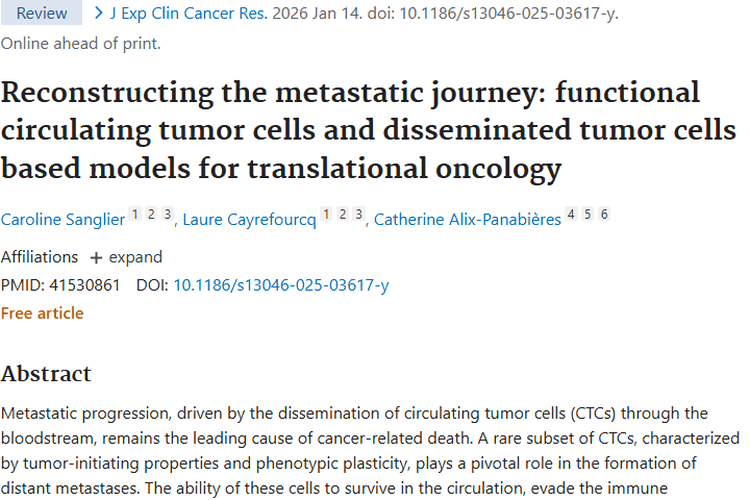Image resolution: width=750 pixels, height=500 pixels.
Task: Click affiliation 3 superscript next to Laure Cayrefourcq
Action: pyautogui.click(x=358, y=215)
